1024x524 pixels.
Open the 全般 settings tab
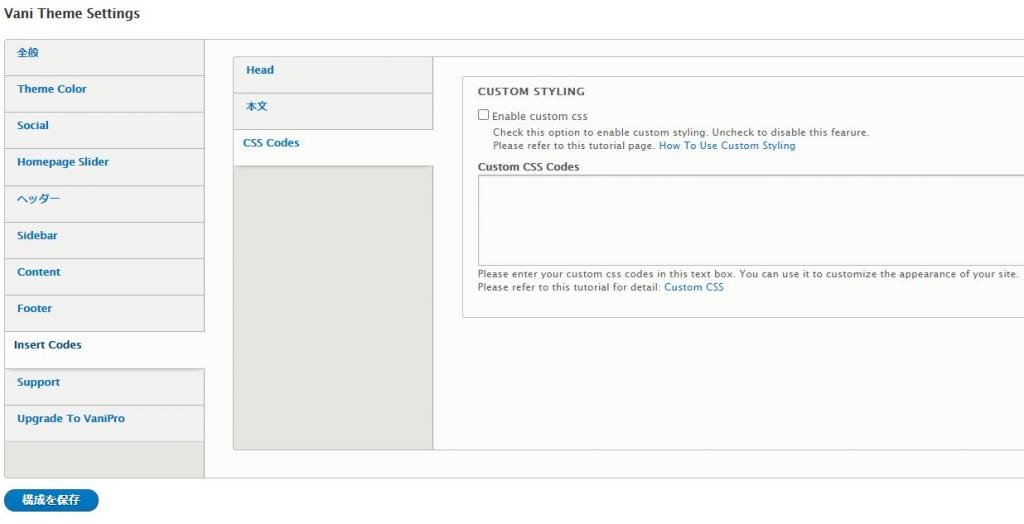[x=104, y=57]
